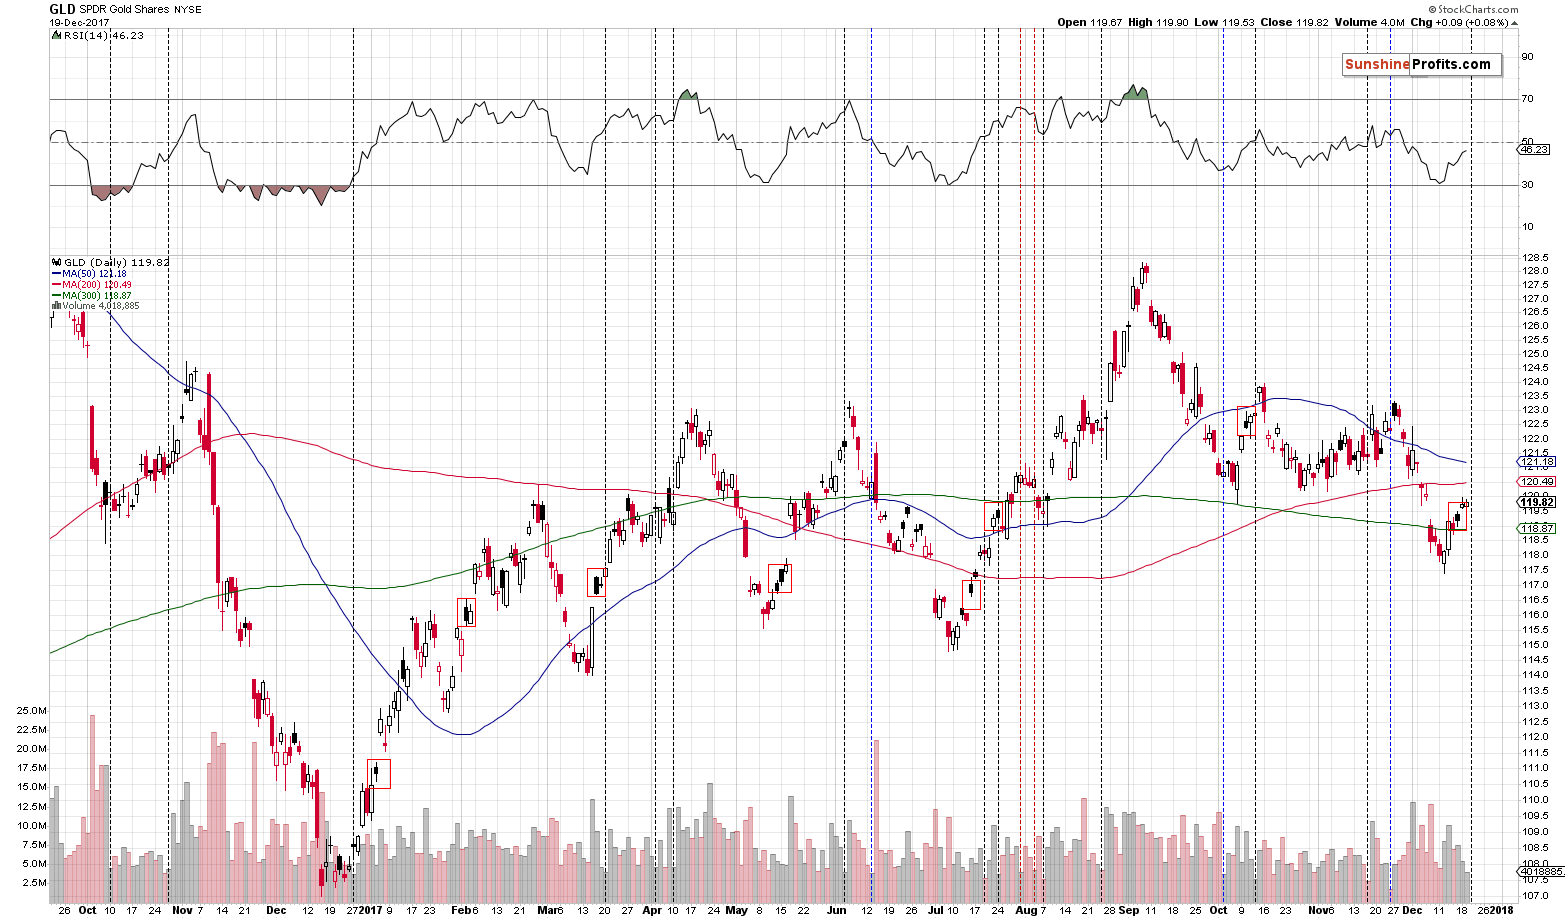Click the 125.0 price axis label

[1535, 354]
